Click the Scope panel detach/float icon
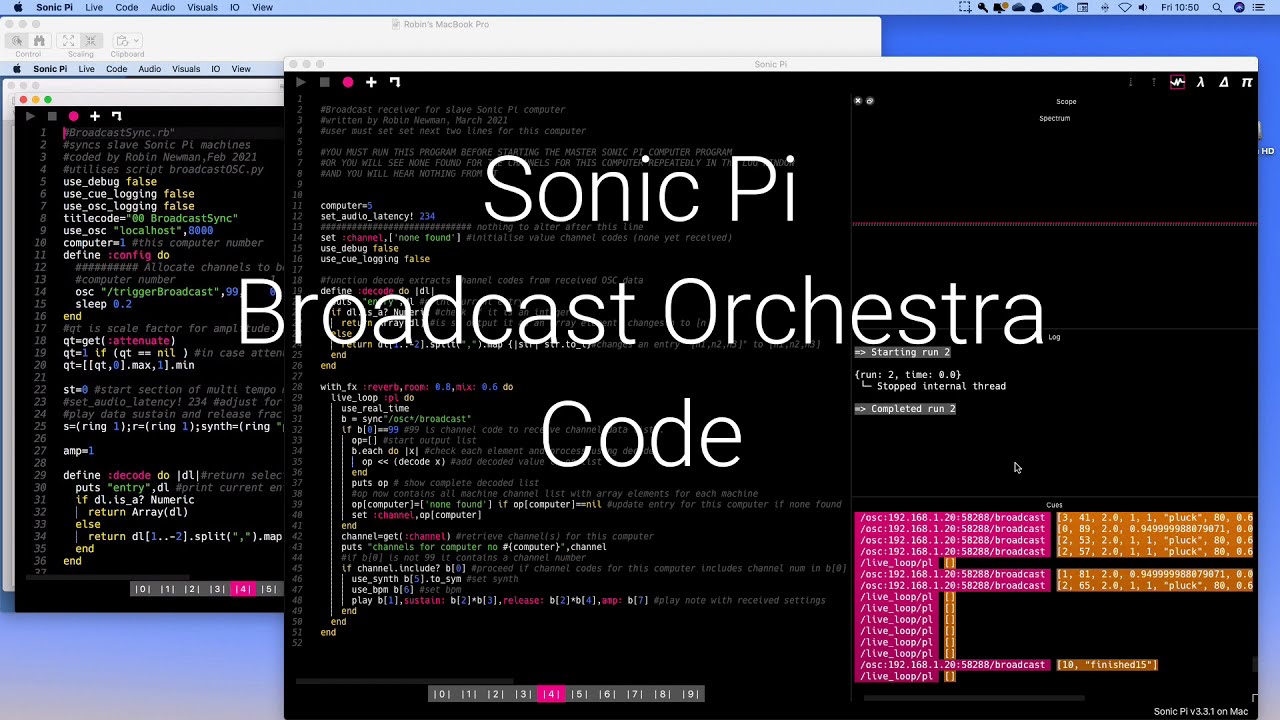Viewport: 1280px width, 720px height. click(869, 101)
